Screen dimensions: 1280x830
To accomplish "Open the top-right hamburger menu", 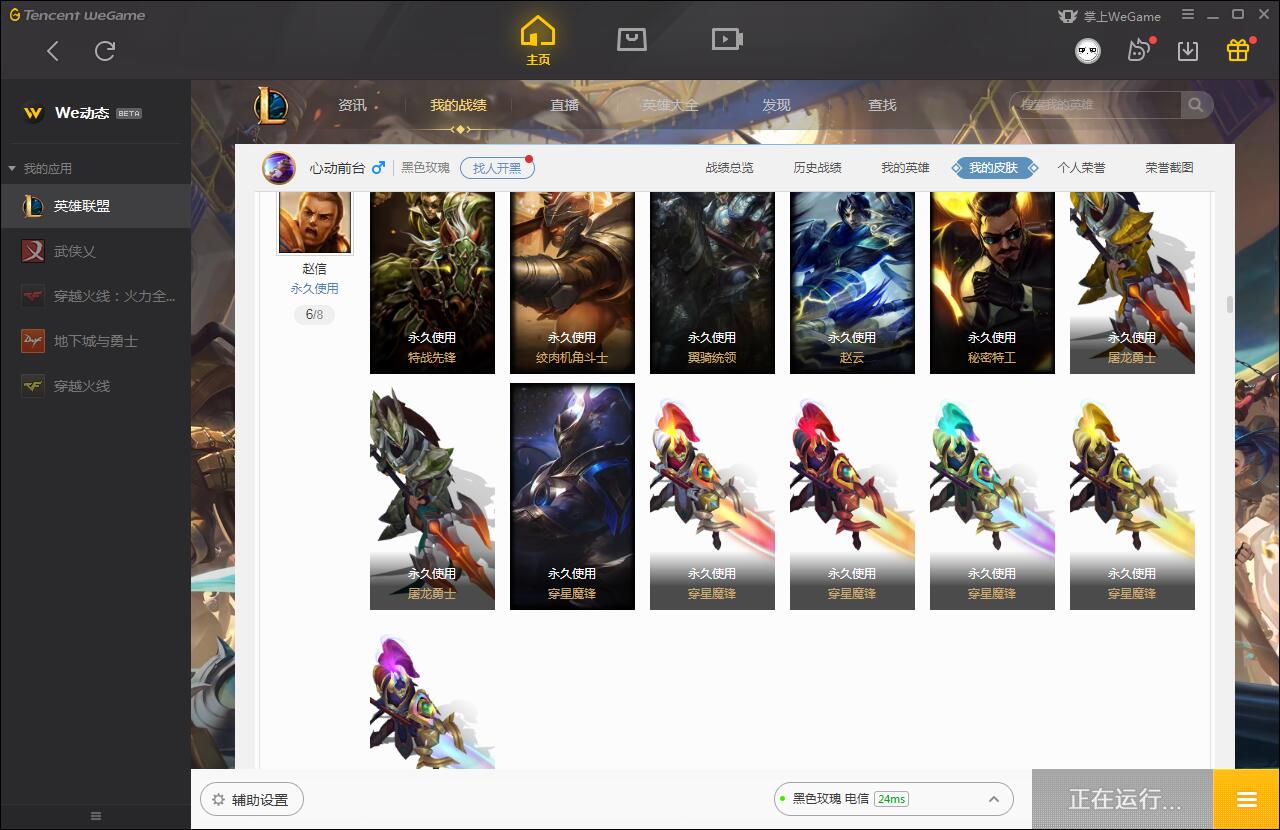I will pyautogui.click(x=1188, y=14).
